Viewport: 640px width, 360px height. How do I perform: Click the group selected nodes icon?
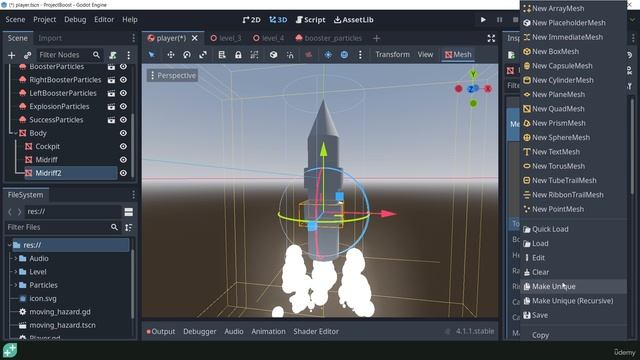click(254, 55)
